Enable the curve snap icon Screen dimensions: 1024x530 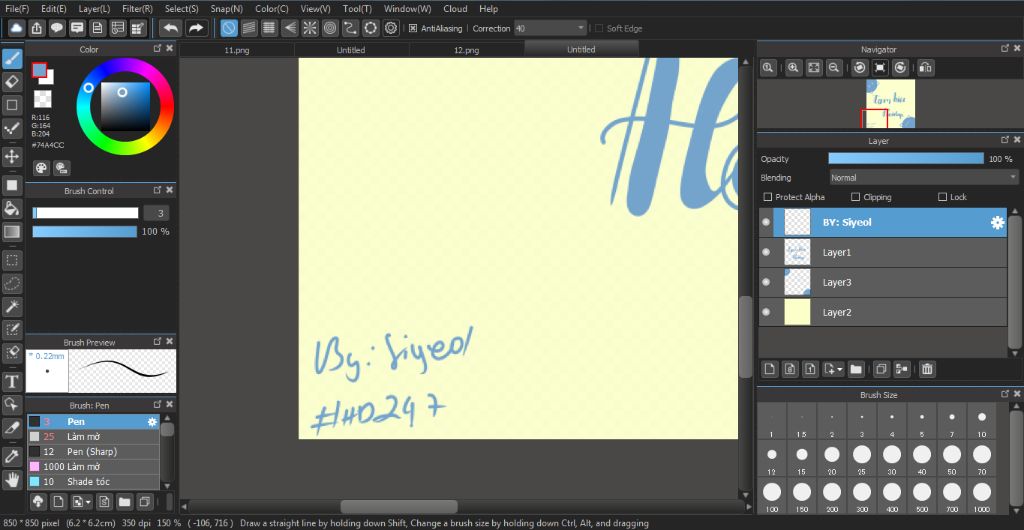[x=350, y=28]
